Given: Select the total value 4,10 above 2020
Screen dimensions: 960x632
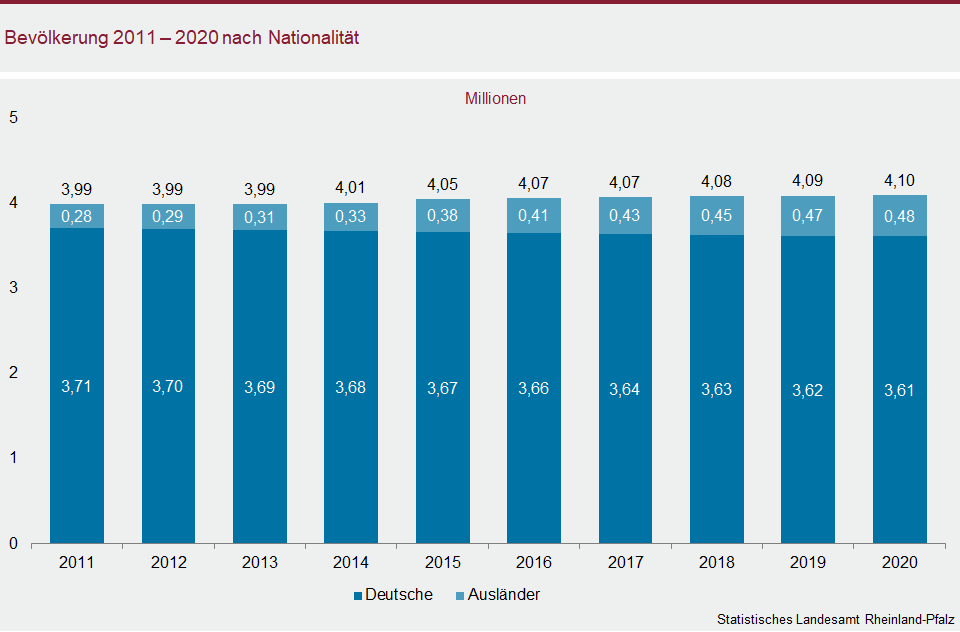Looking at the screenshot, I should point(900,181).
